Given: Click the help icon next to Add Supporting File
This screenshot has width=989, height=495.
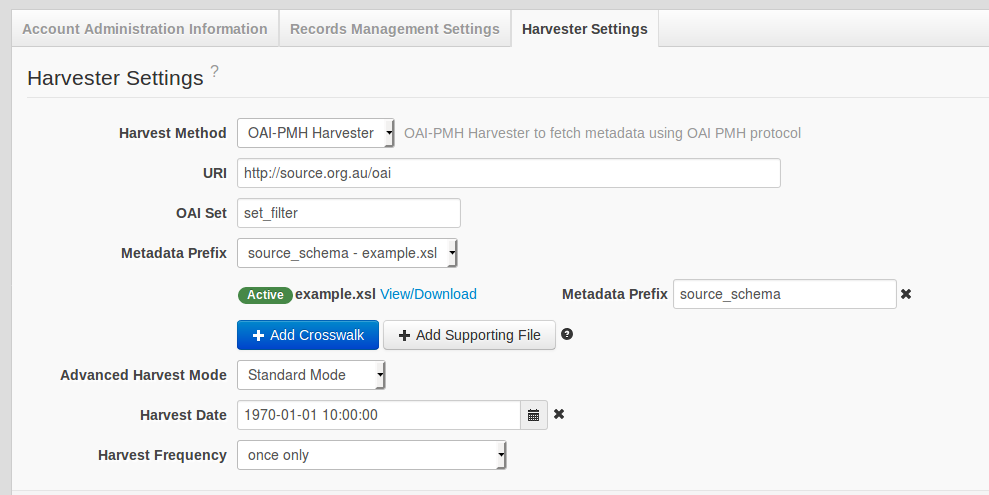Looking at the screenshot, I should pos(567,334).
